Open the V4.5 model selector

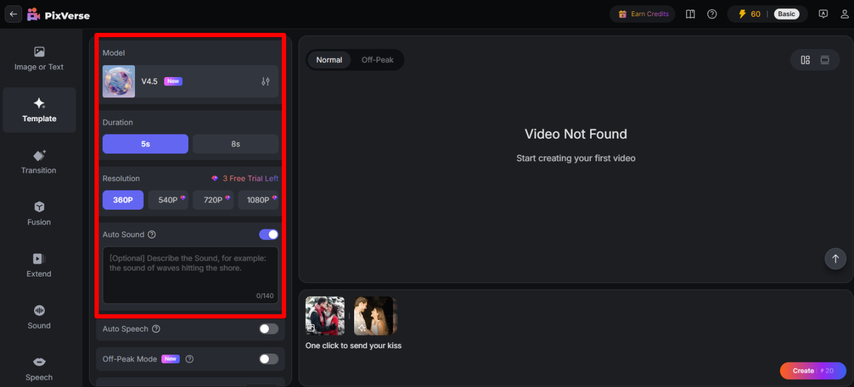pyautogui.click(x=191, y=82)
